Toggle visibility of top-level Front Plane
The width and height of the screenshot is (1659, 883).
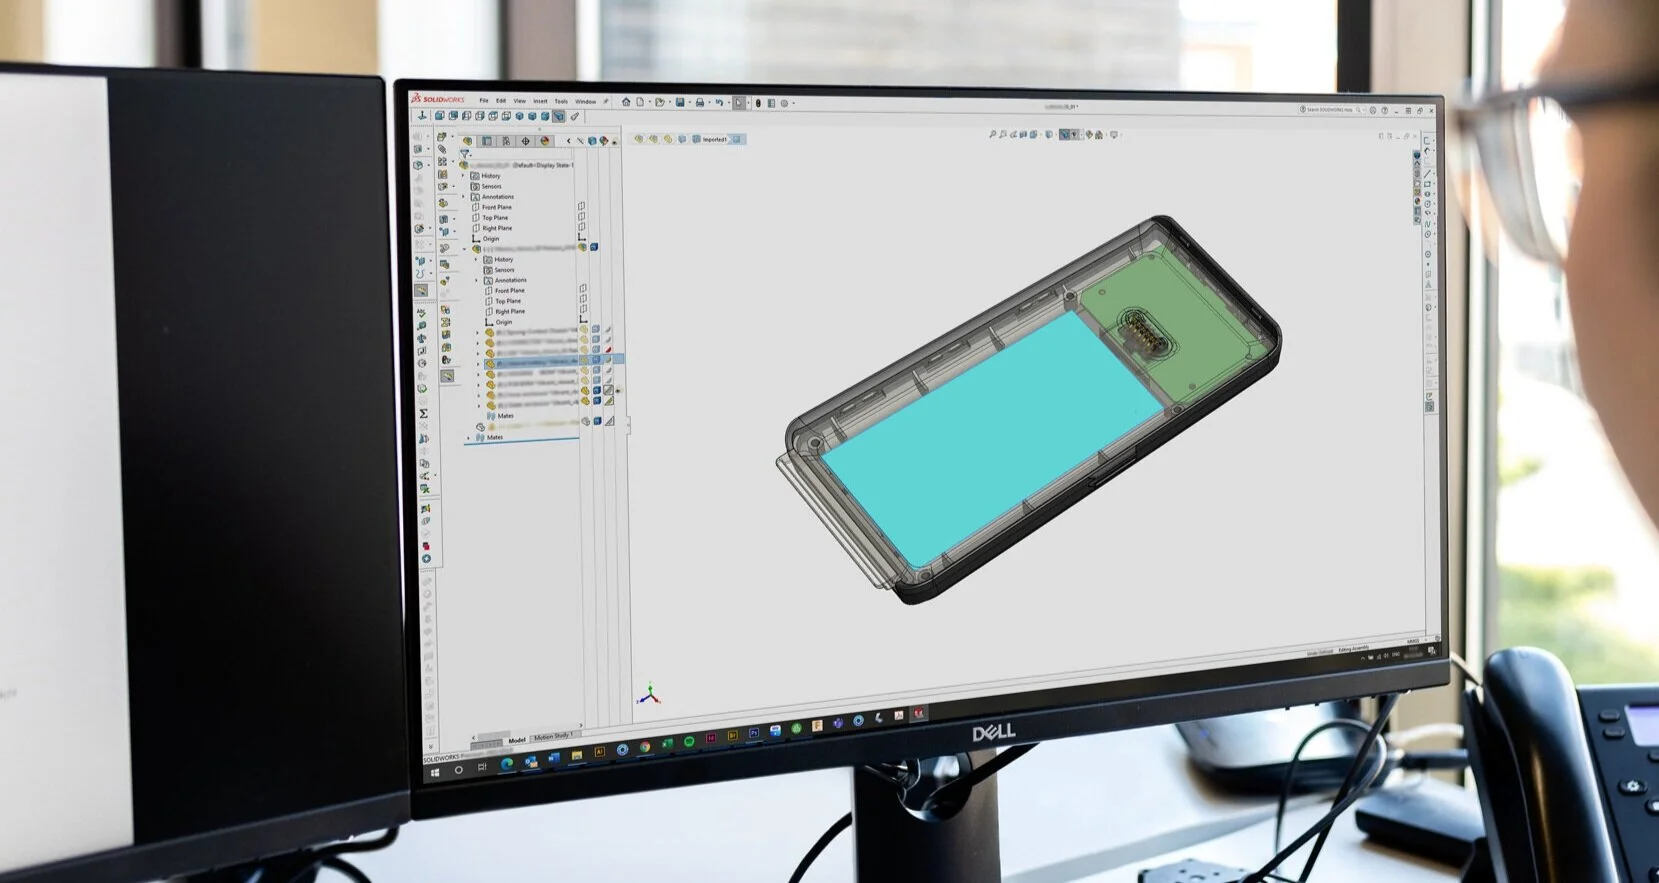582,205
